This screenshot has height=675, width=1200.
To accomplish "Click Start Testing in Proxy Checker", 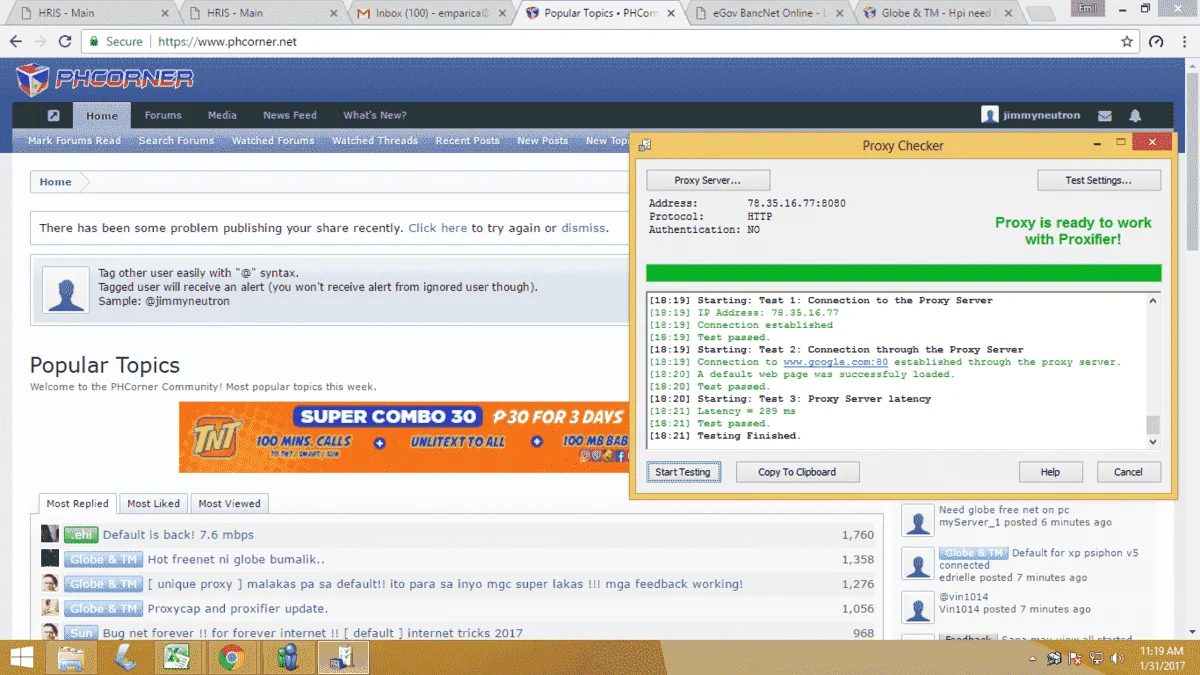I will pos(683,472).
